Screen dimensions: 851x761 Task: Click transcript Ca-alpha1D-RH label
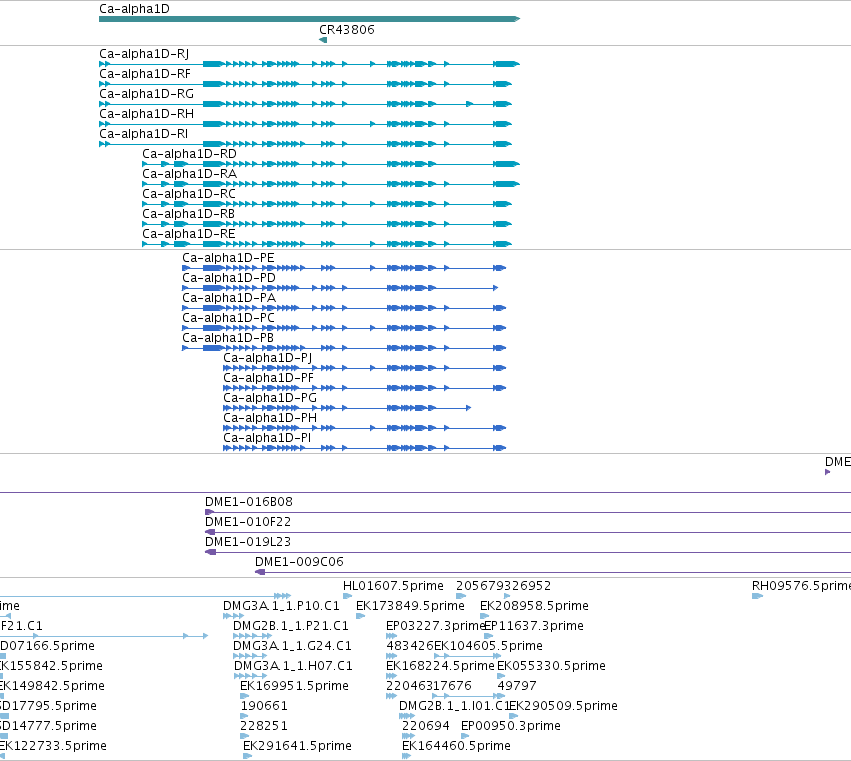click(146, 114)
